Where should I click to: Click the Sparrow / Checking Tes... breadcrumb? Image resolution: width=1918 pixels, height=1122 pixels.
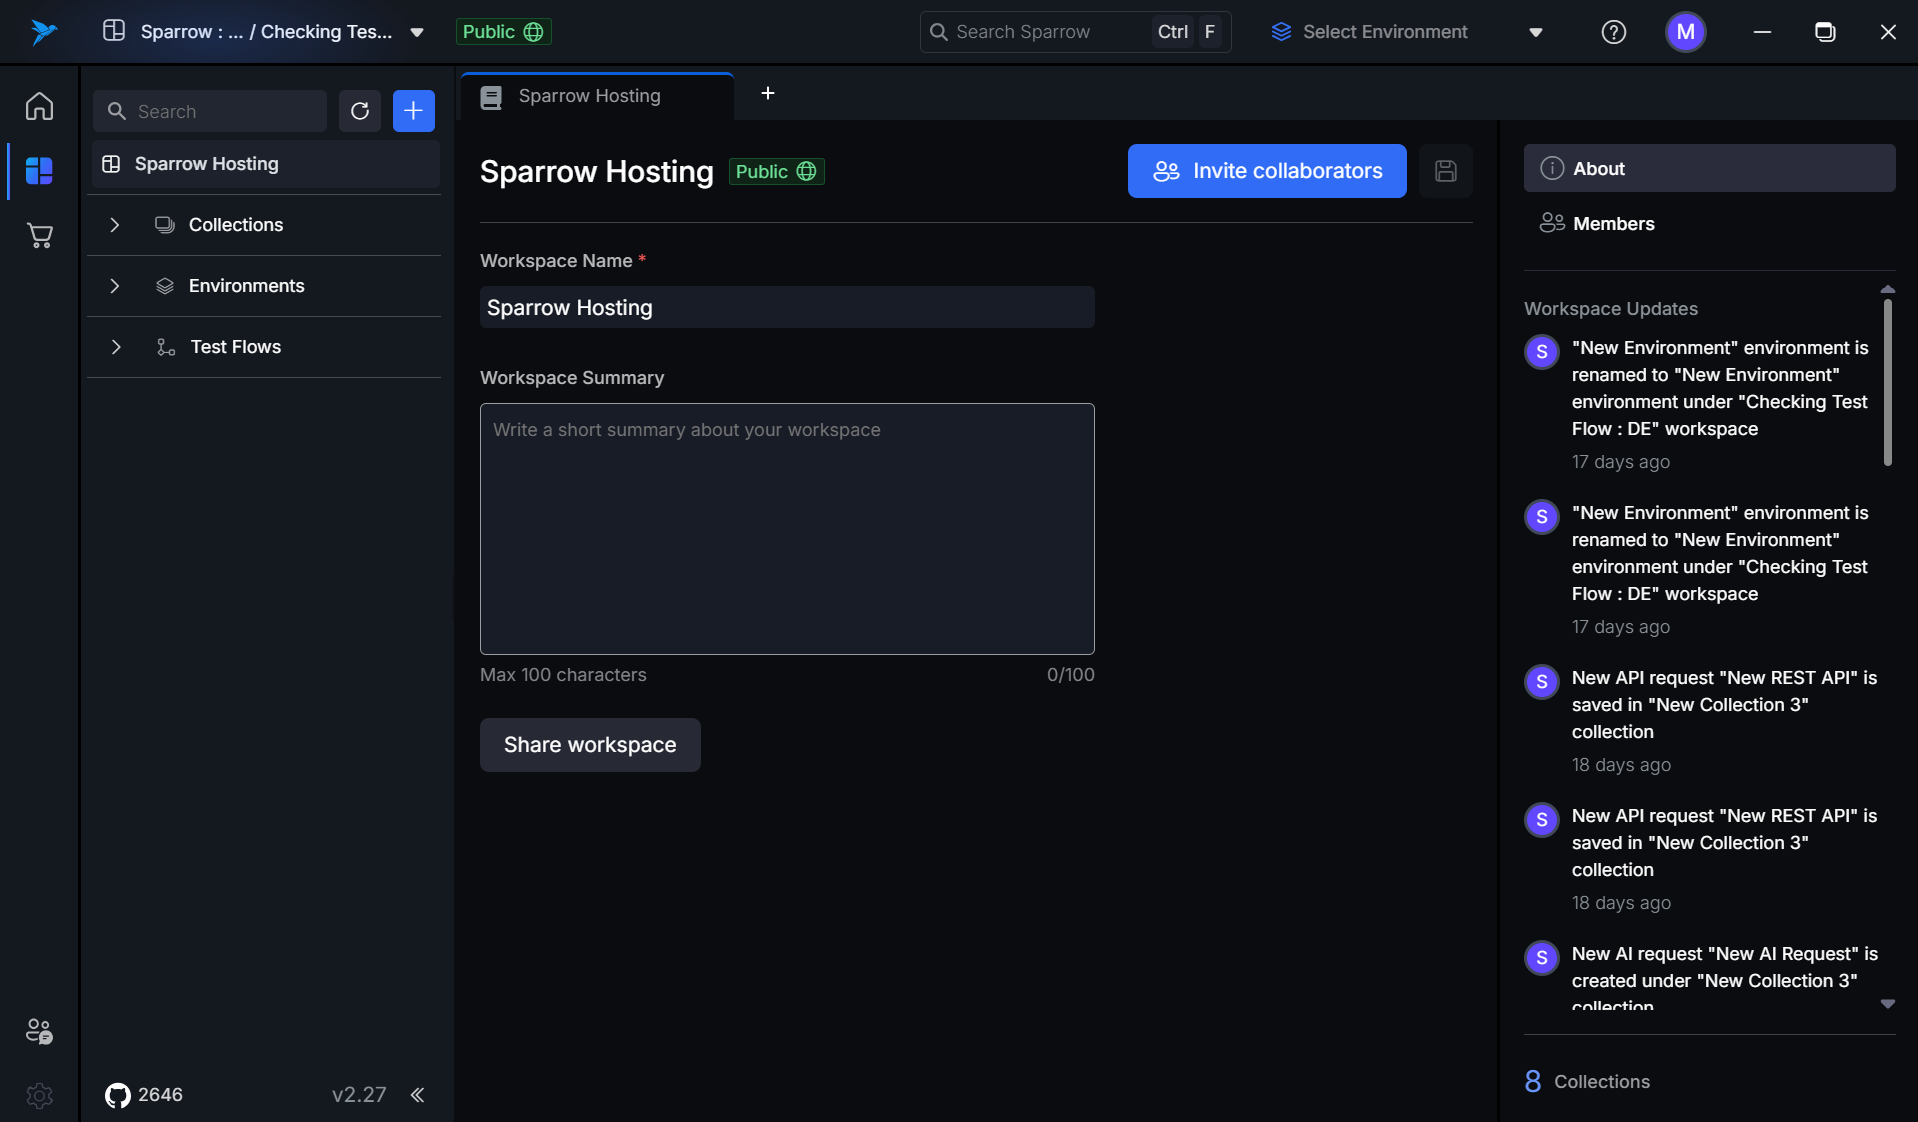[266, 32]
